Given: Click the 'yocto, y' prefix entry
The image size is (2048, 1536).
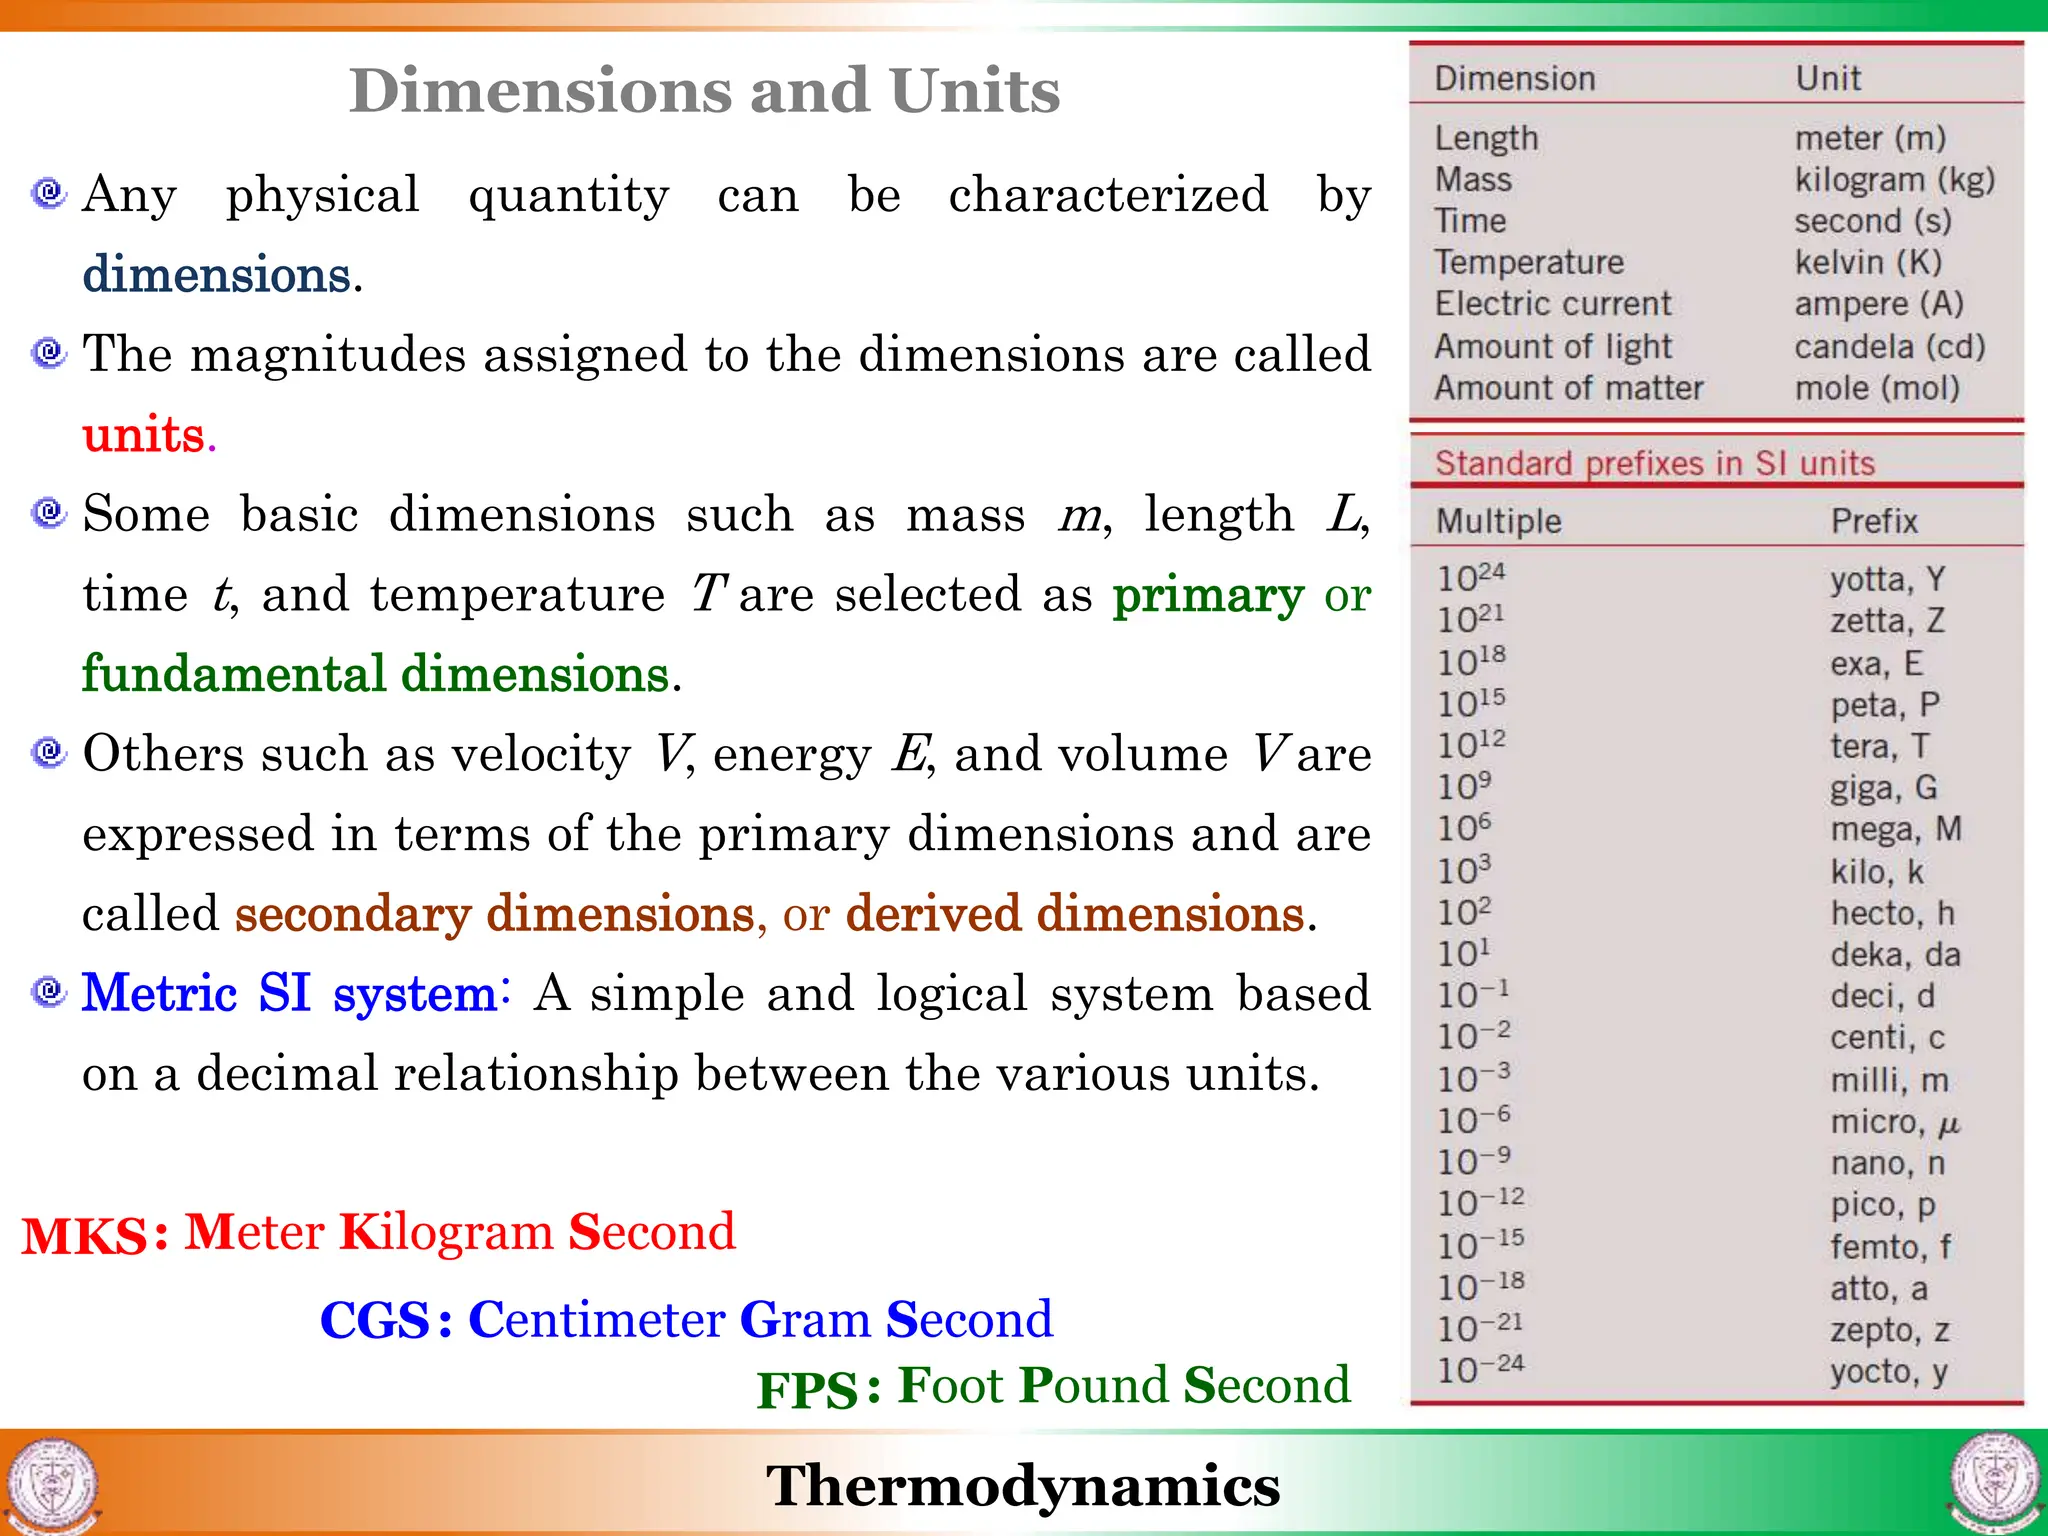Looking at the screenshot, I should pyautogui.click(x=1889, y=1372).
